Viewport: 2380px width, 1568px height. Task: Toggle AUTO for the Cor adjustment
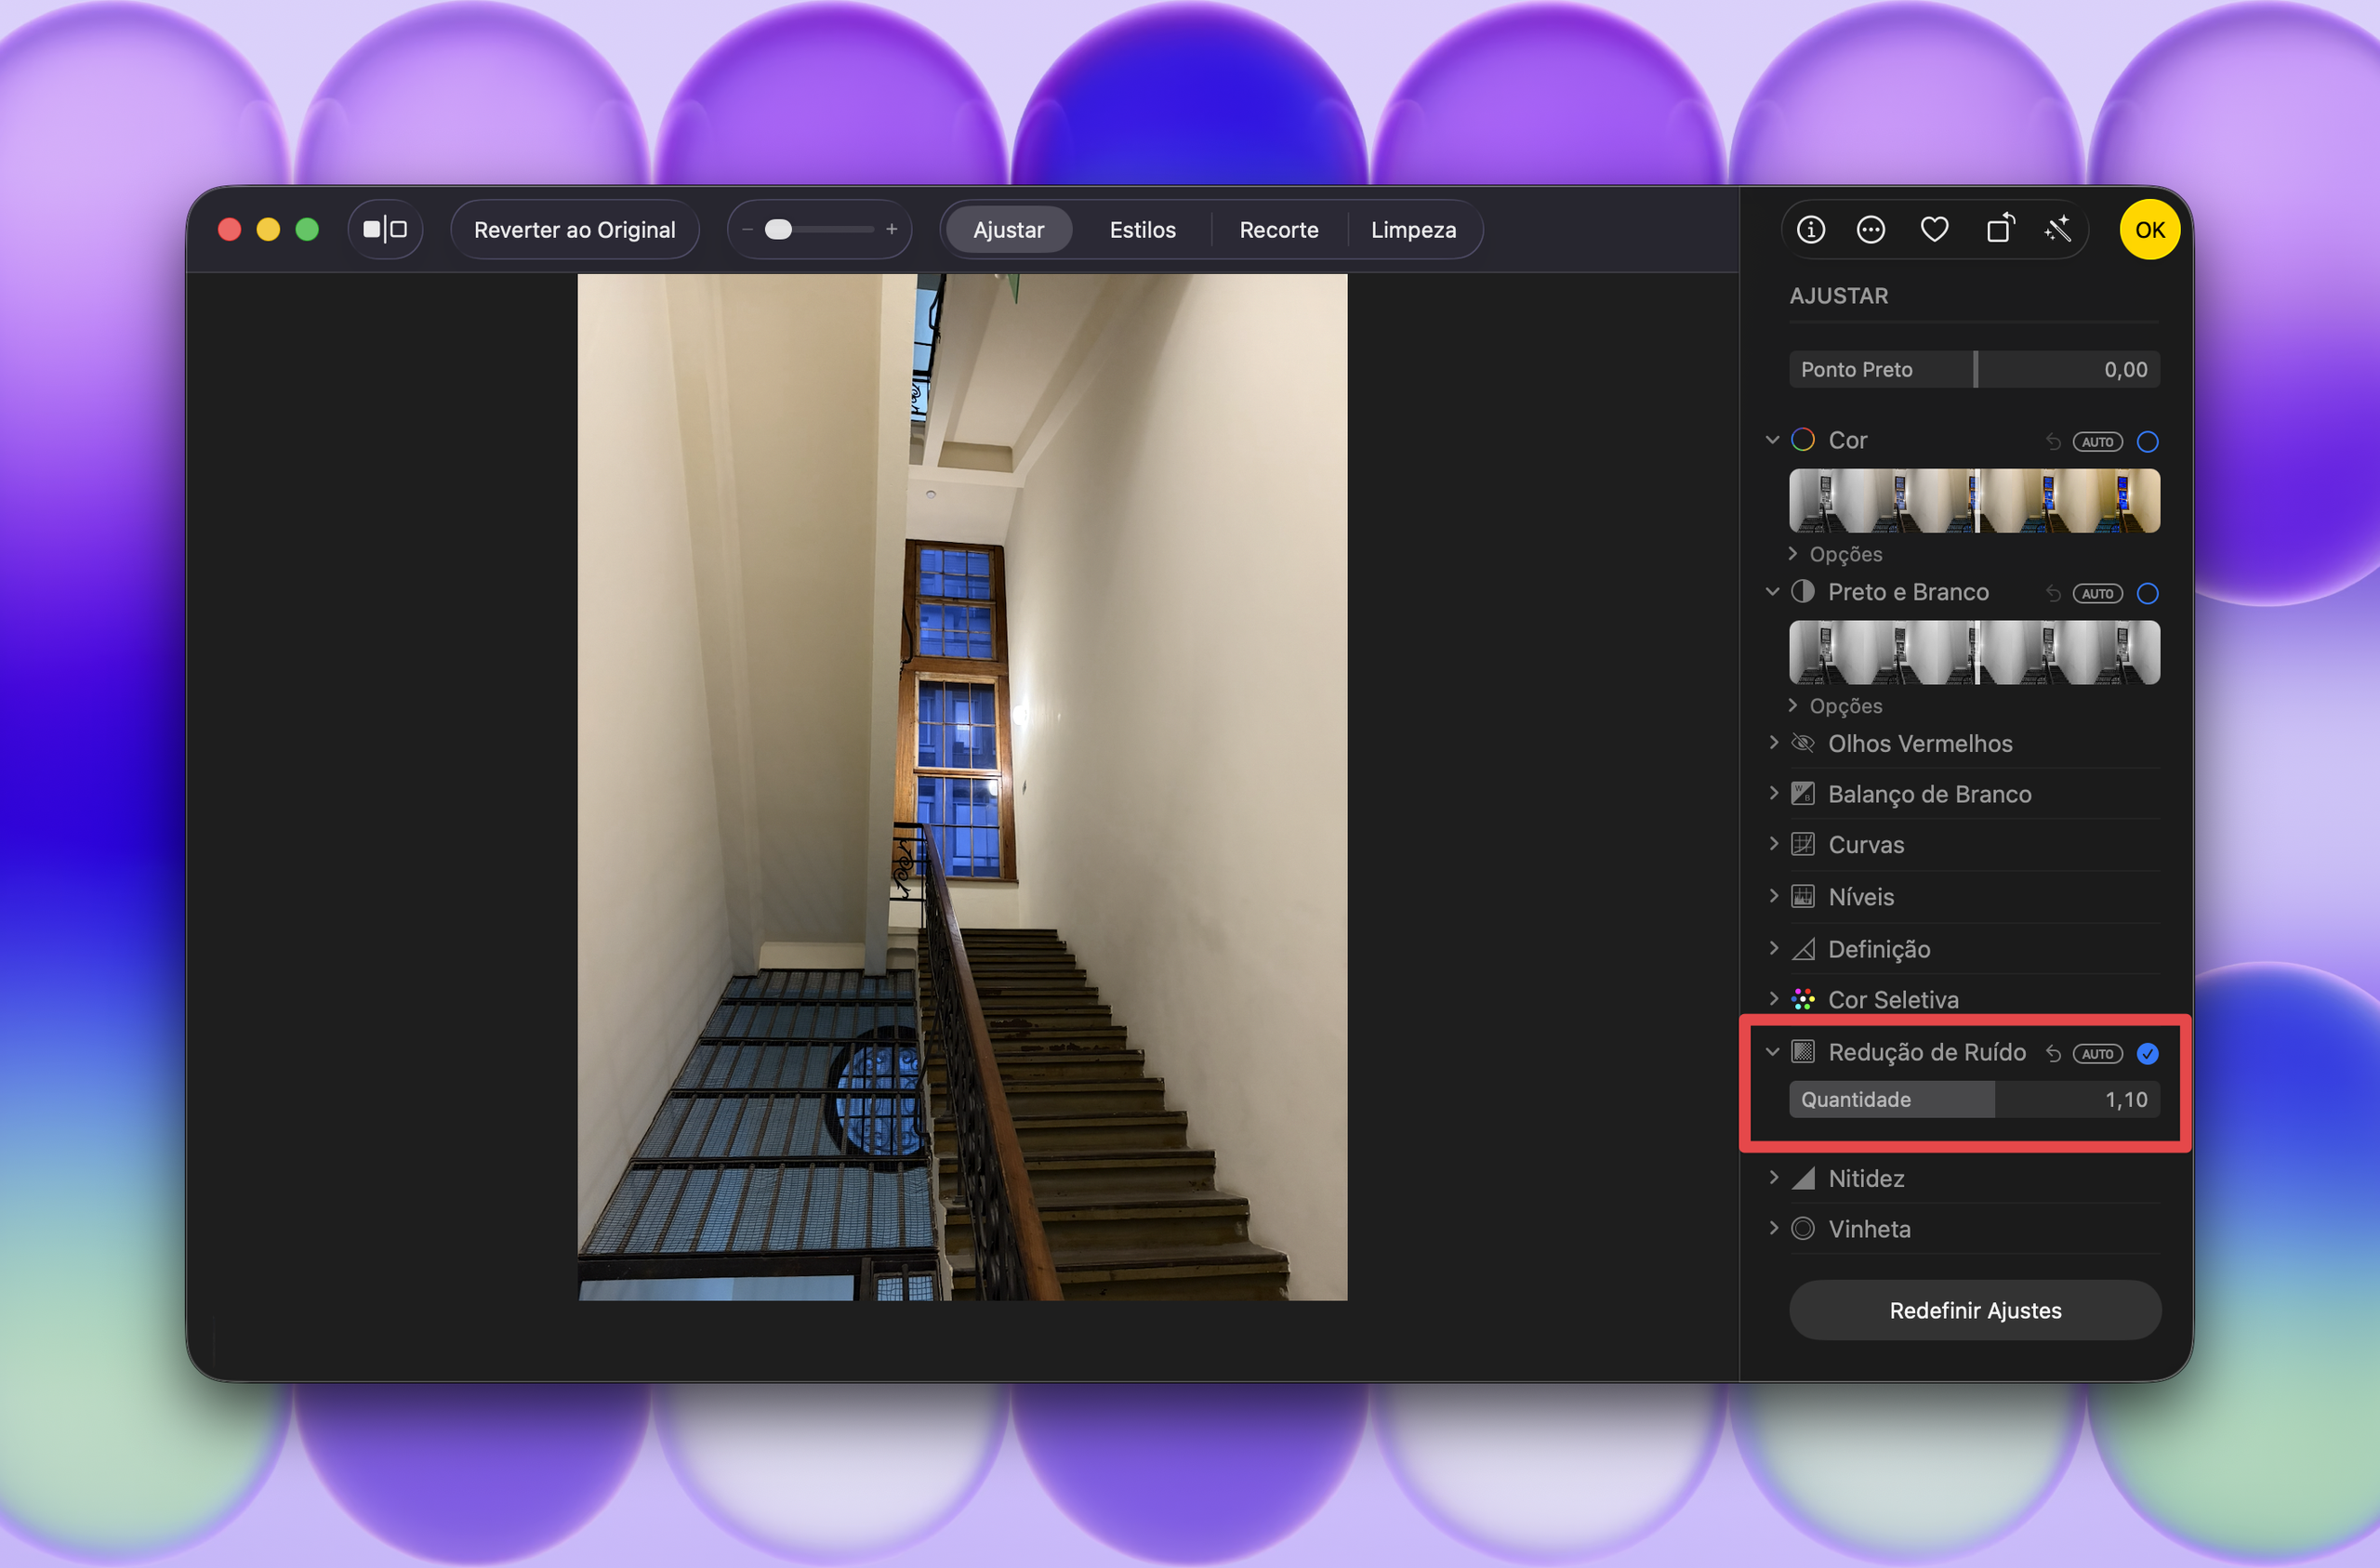point(2097,442)
